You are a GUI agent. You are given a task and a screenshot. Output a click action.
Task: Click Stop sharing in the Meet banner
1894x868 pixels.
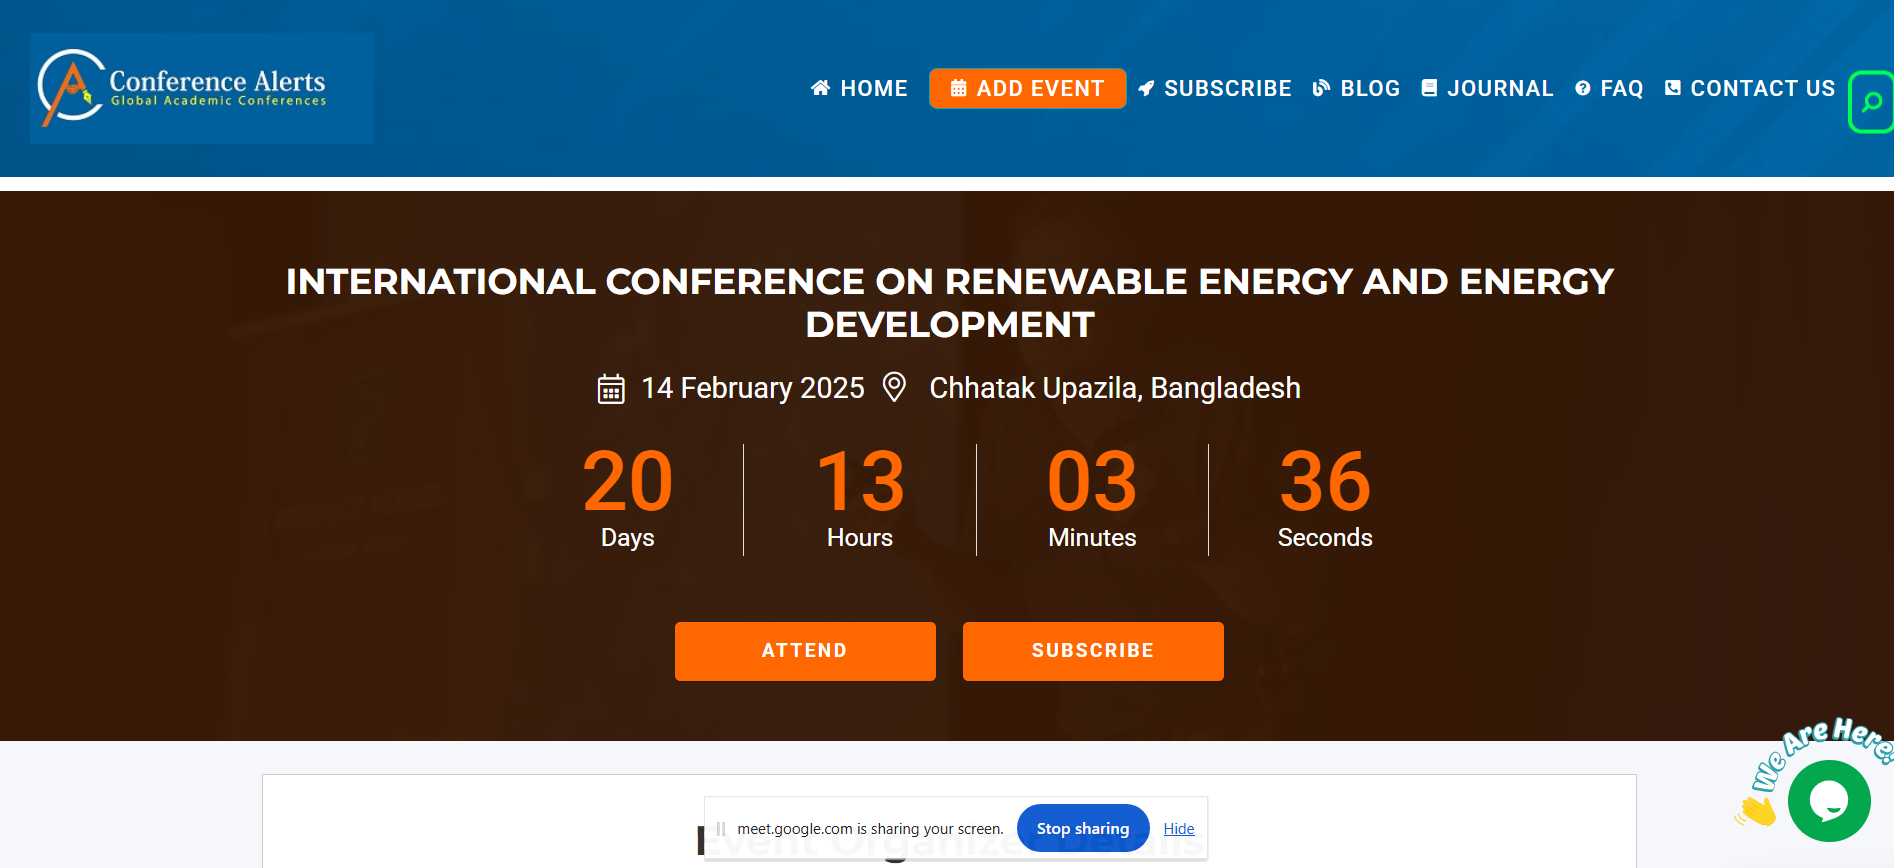1082,828
